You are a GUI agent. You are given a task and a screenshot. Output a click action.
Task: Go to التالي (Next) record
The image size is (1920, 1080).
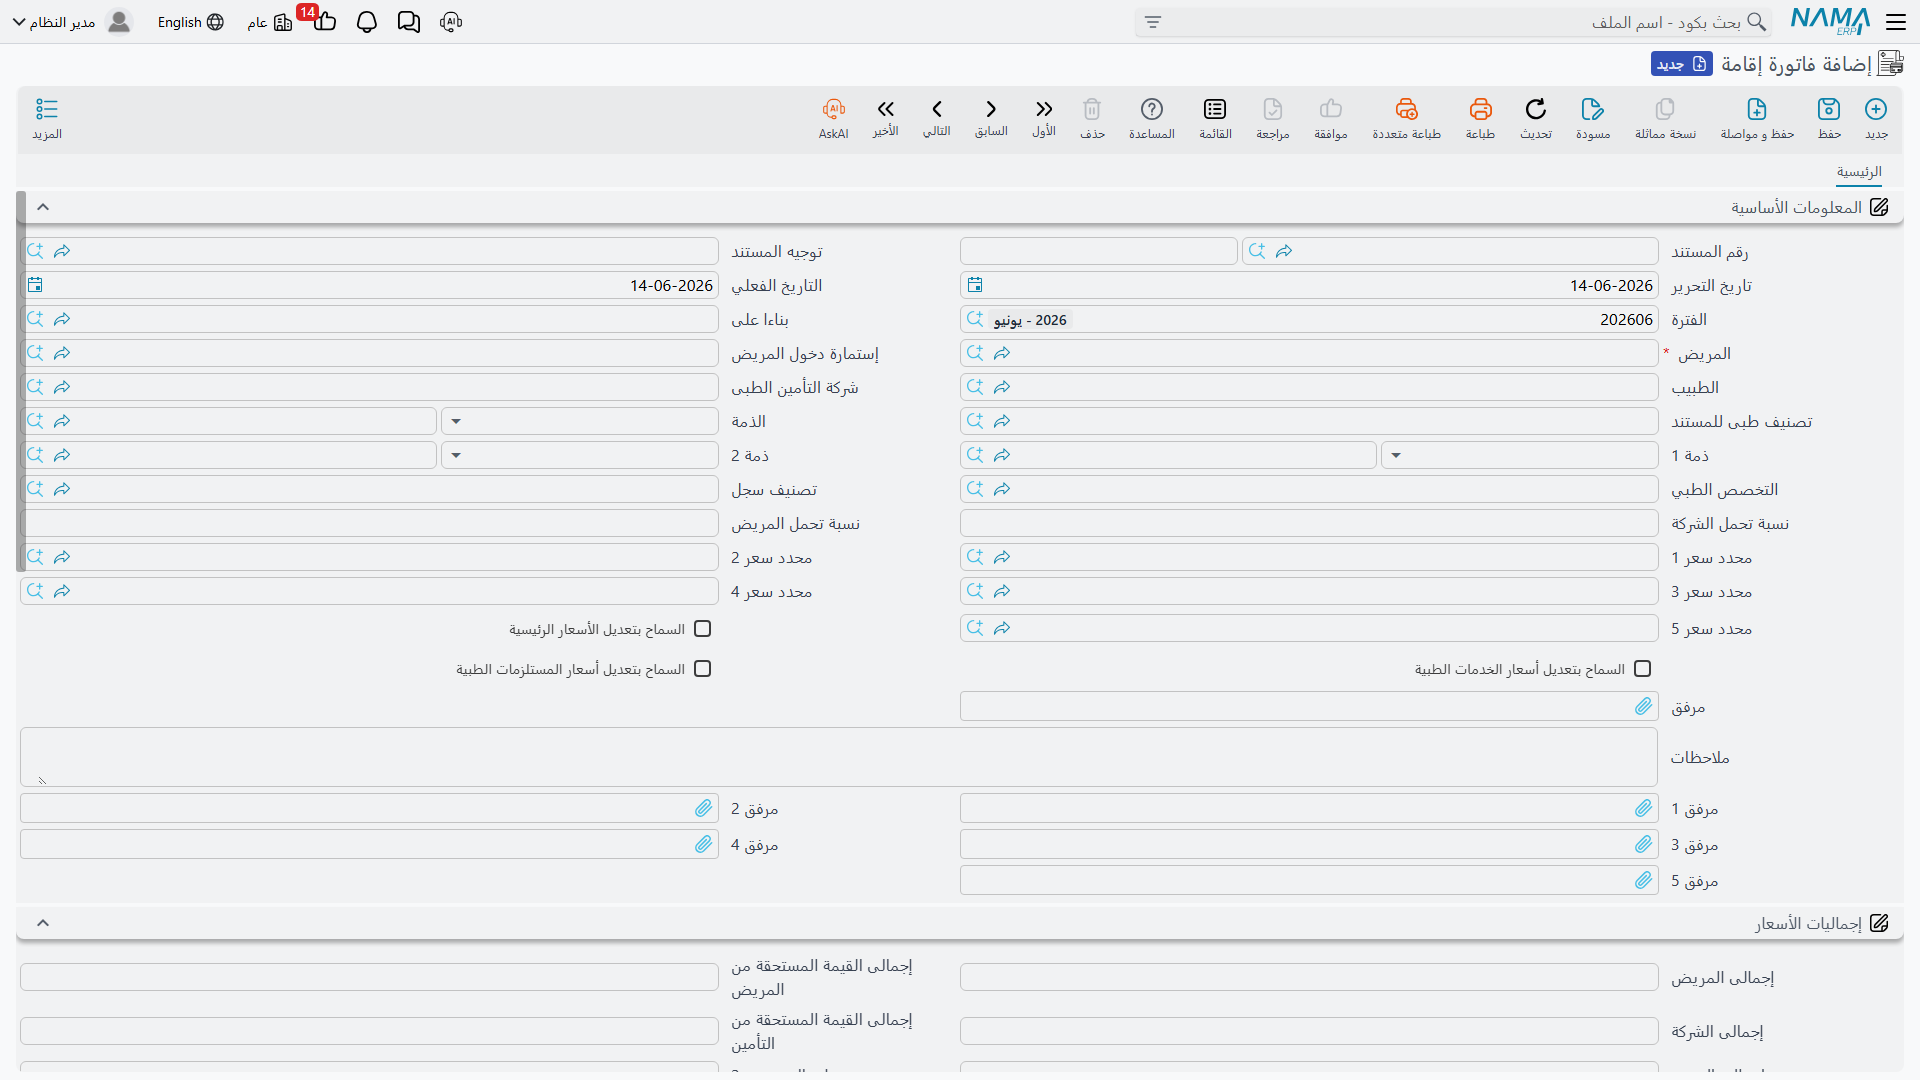click(937, 109)
